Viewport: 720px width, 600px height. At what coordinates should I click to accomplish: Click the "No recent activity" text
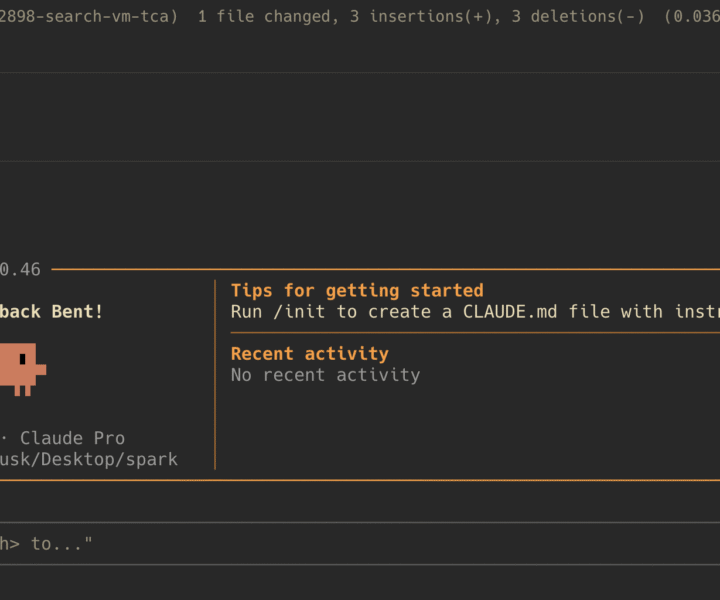click(326, 375)
